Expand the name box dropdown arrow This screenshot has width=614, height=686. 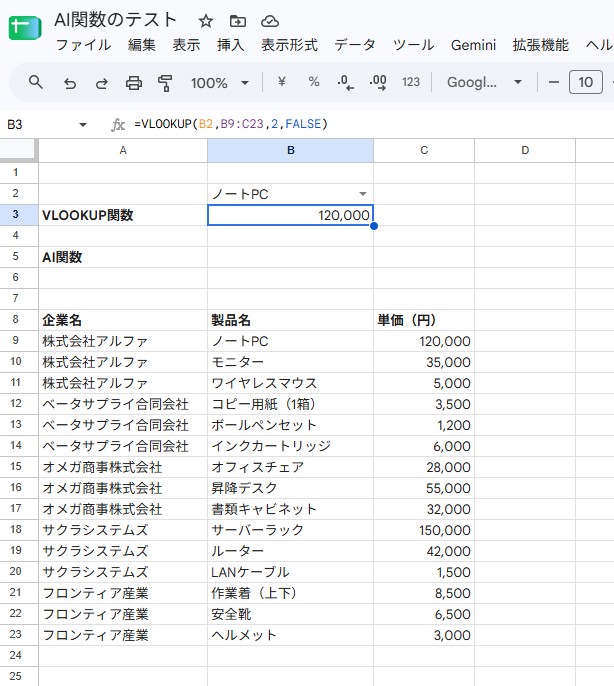coord(83,125)
